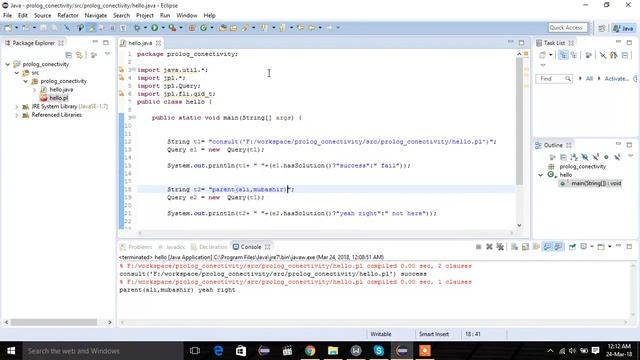Toggle show console when standard out changes
The image size is (640, 360).
547,247
